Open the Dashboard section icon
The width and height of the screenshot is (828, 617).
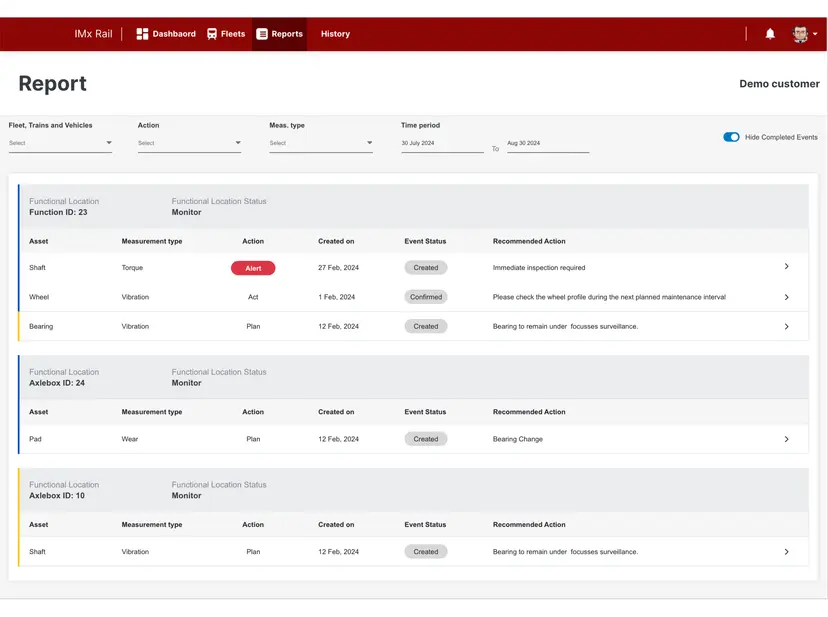141,33
